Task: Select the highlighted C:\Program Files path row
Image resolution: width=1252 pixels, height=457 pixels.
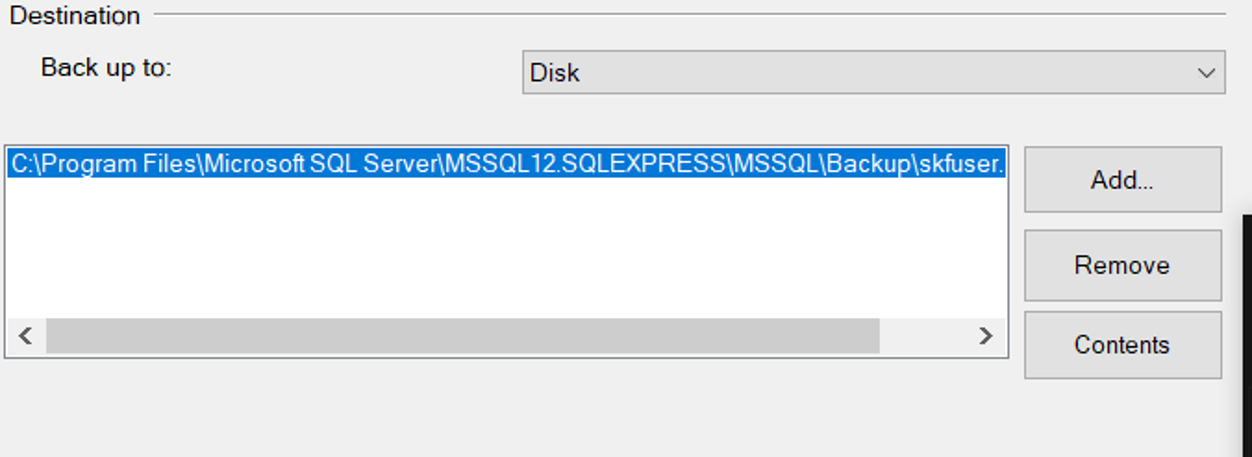Action: pyautogui.click(x=506, y=164)
